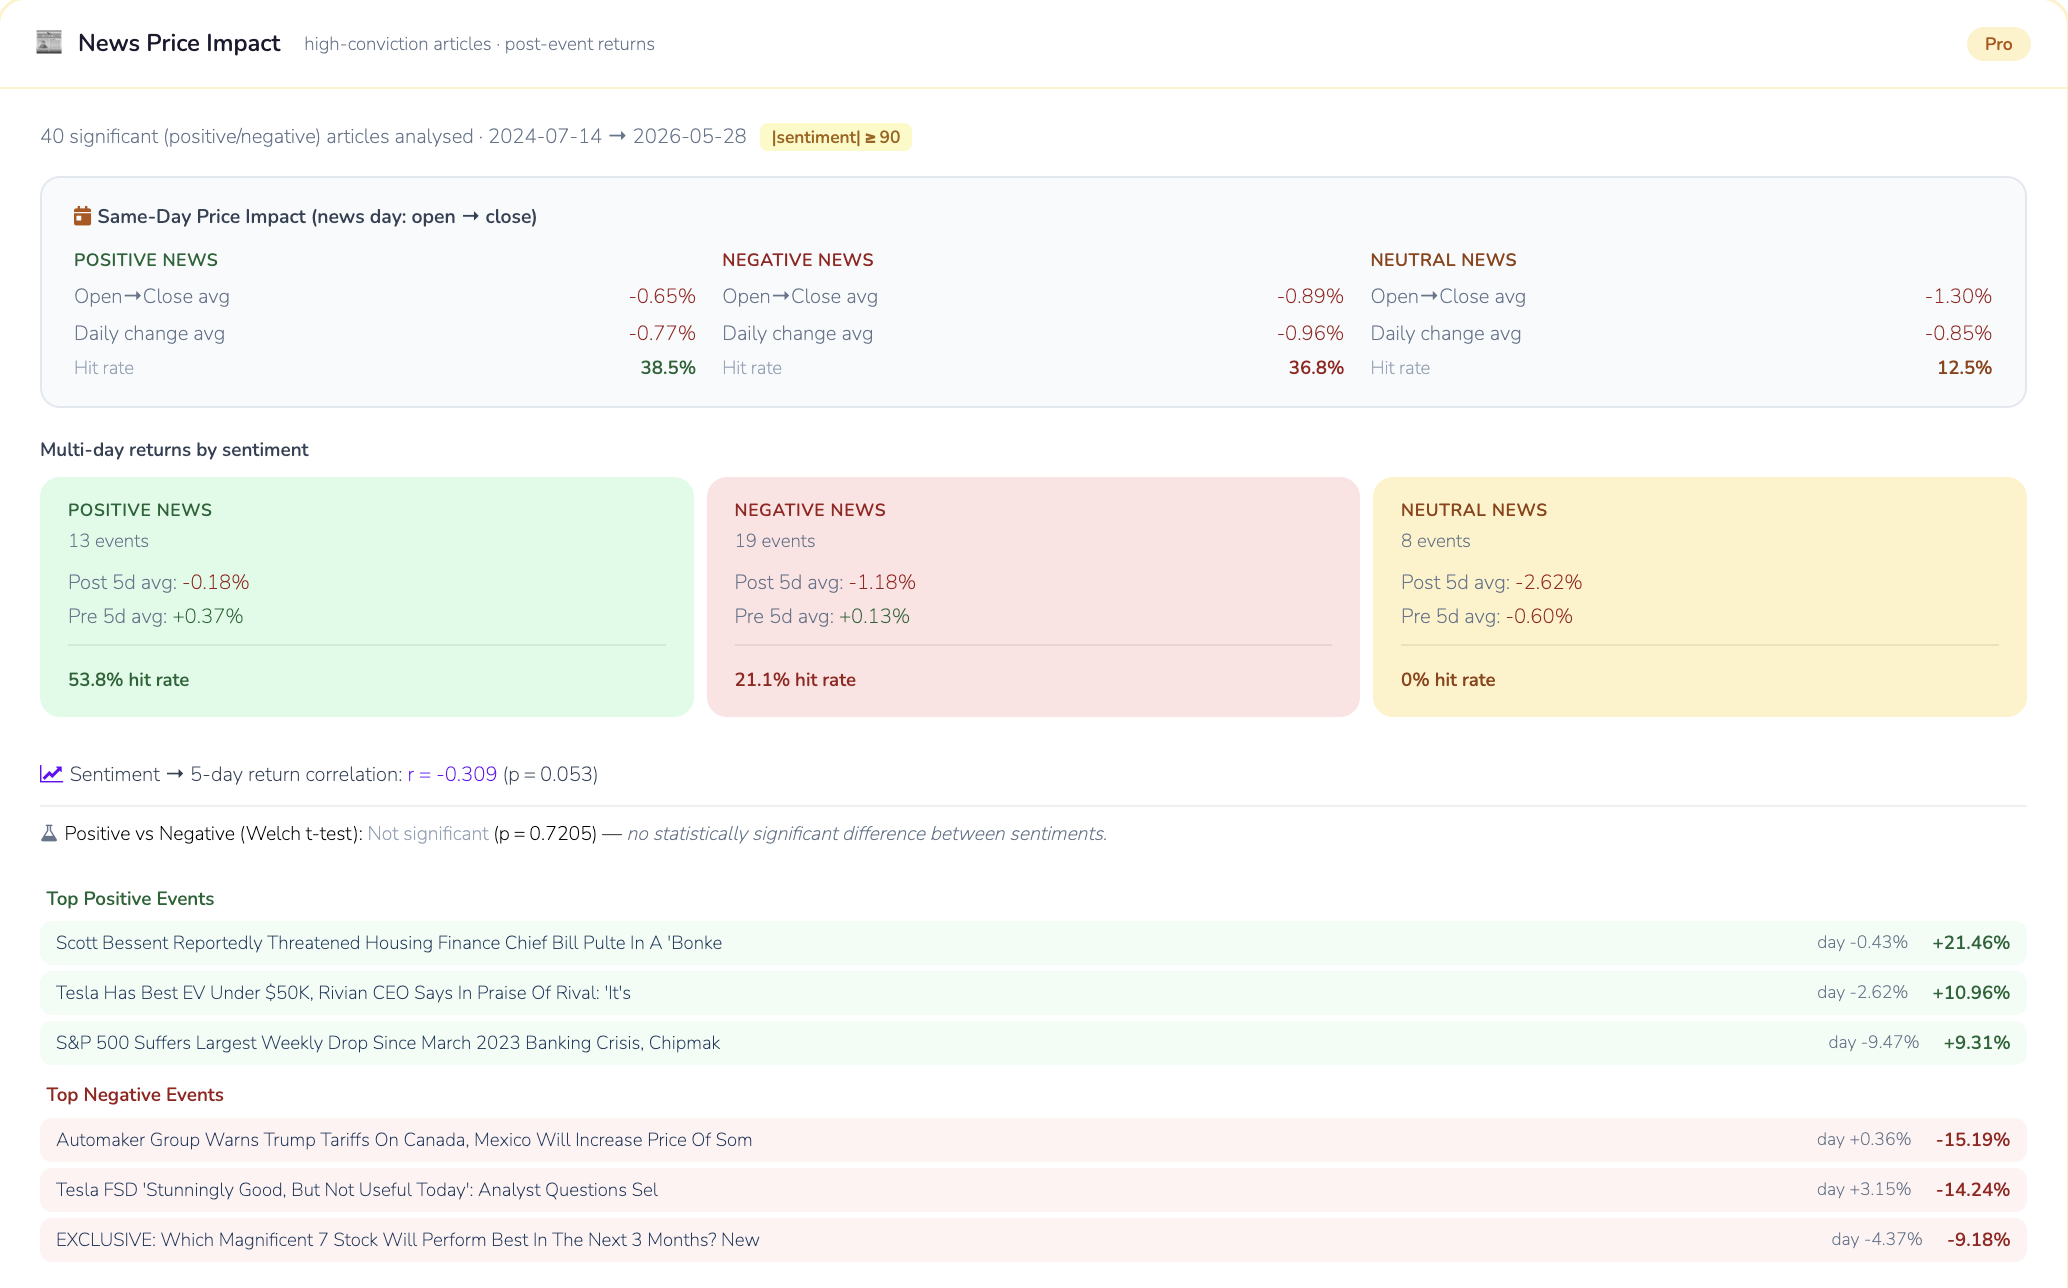Viewport: 2068px width, 1288px height.
Task: Click the newspaper icon beside News Price Impact
Action: point(49,43)
